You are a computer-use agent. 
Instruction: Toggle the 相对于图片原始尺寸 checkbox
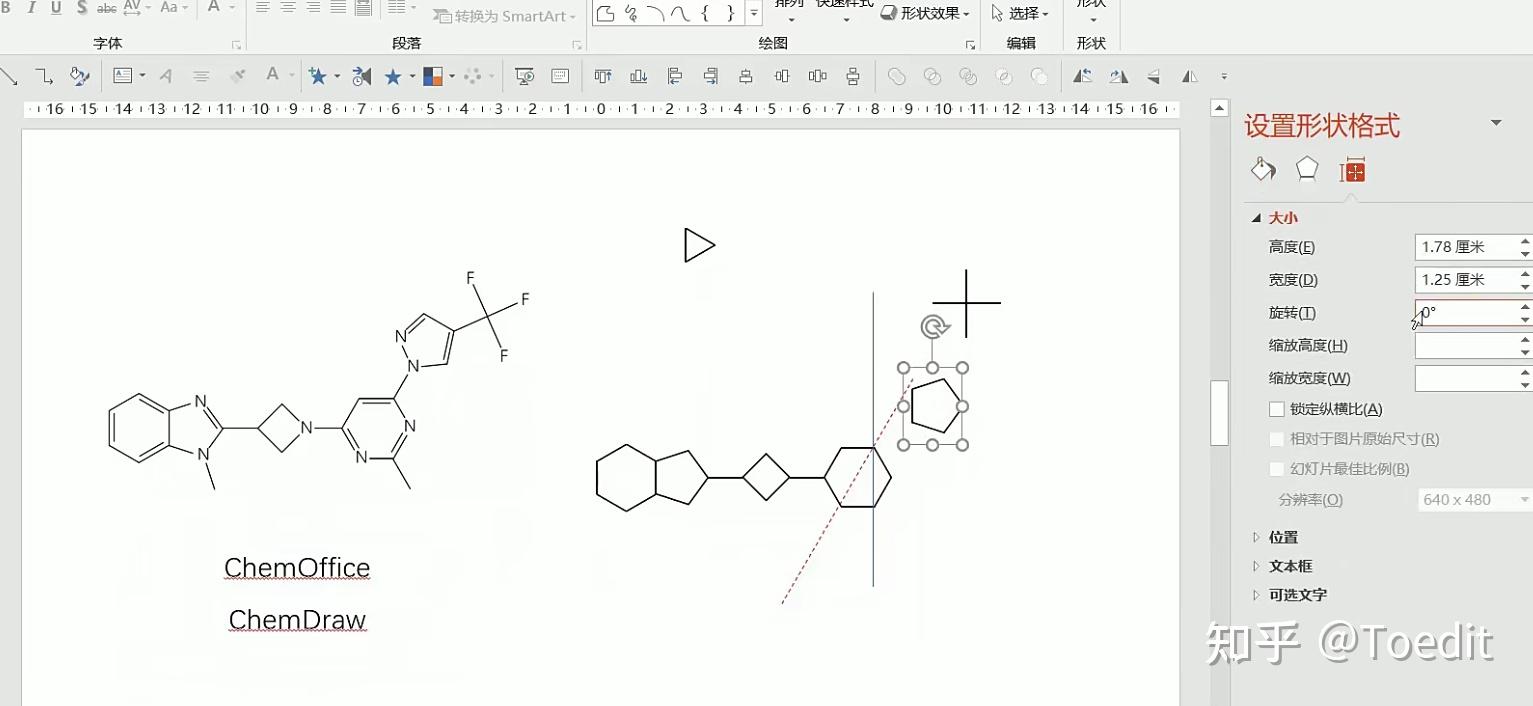pos(1277,438)
